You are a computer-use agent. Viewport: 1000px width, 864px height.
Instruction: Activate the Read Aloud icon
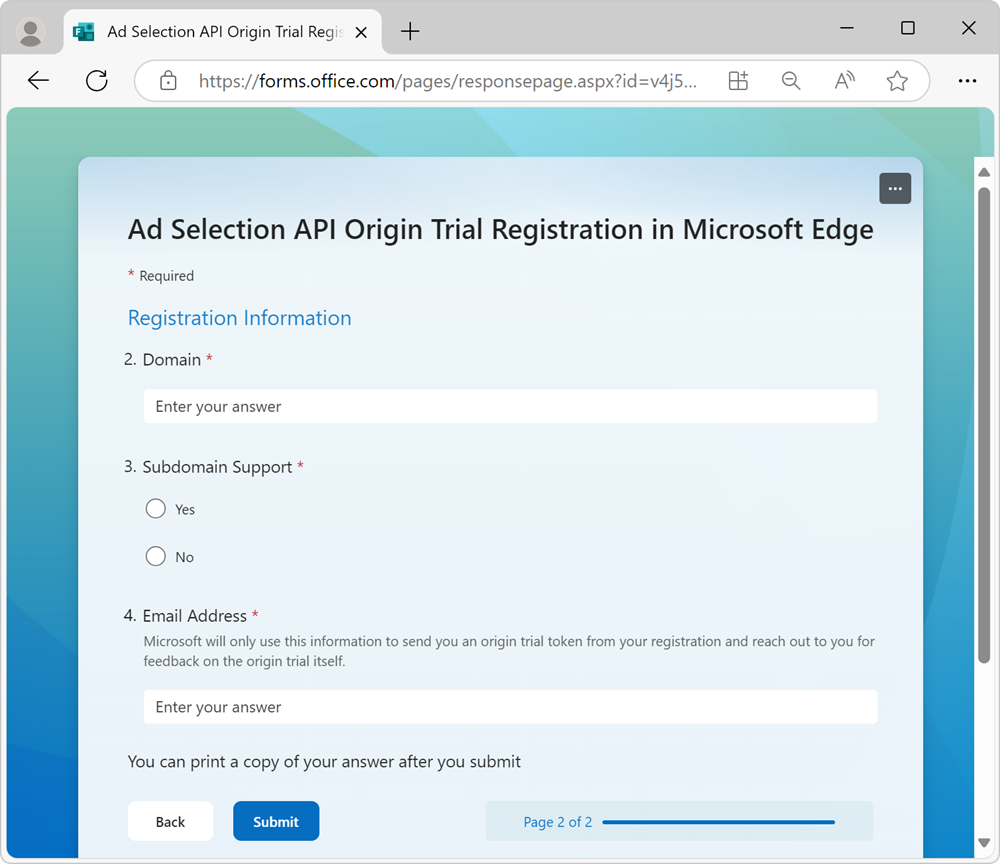(845, 81)
